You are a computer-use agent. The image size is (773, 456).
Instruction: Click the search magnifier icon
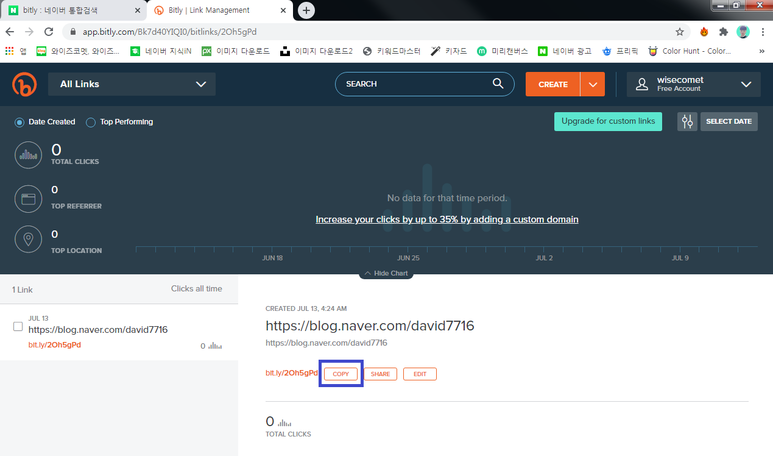[x=498, y=84]
